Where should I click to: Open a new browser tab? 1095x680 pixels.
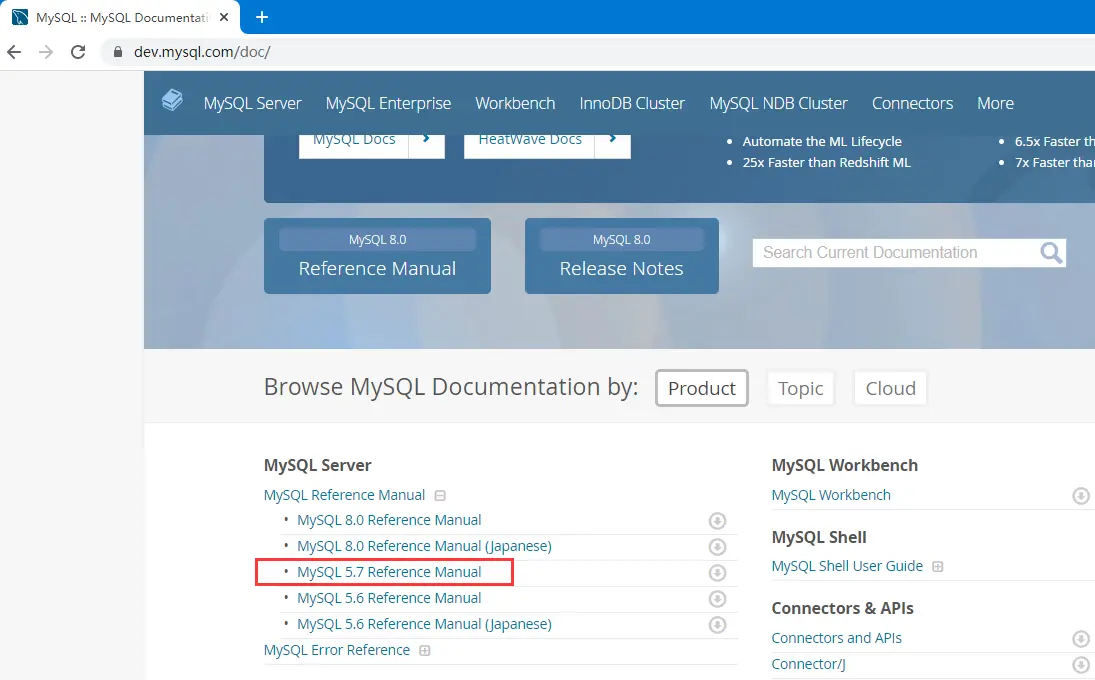pos(262,17)
